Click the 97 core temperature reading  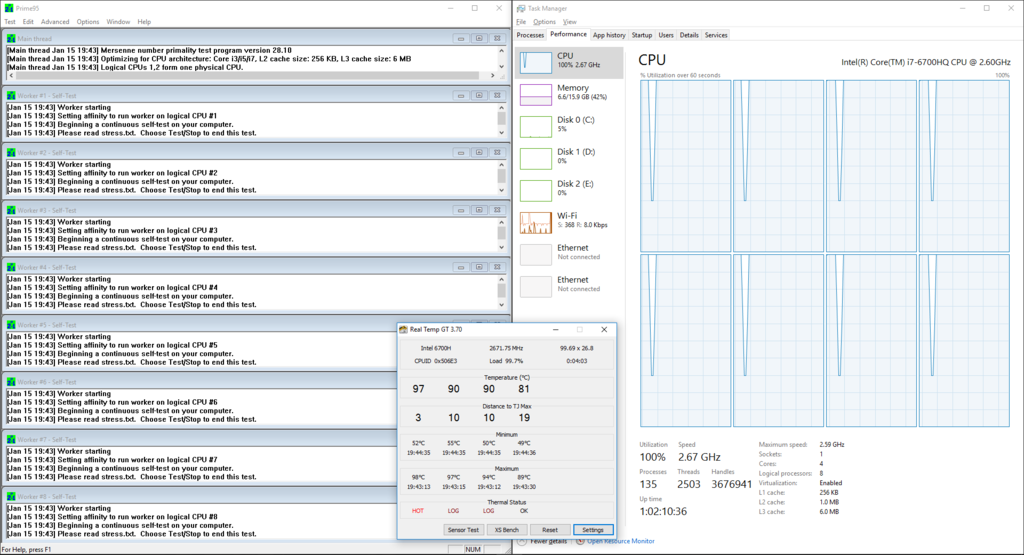click(x=419, y=388)
